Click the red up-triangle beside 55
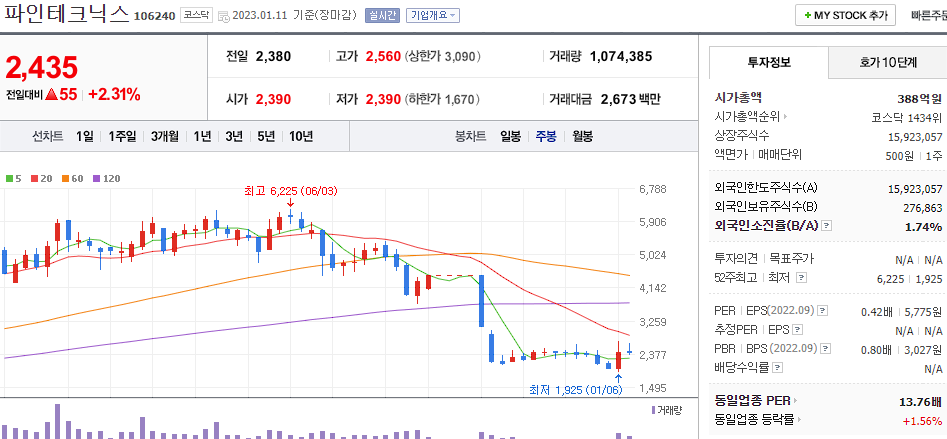Screen dimensions: 947x439 [51, 94]
